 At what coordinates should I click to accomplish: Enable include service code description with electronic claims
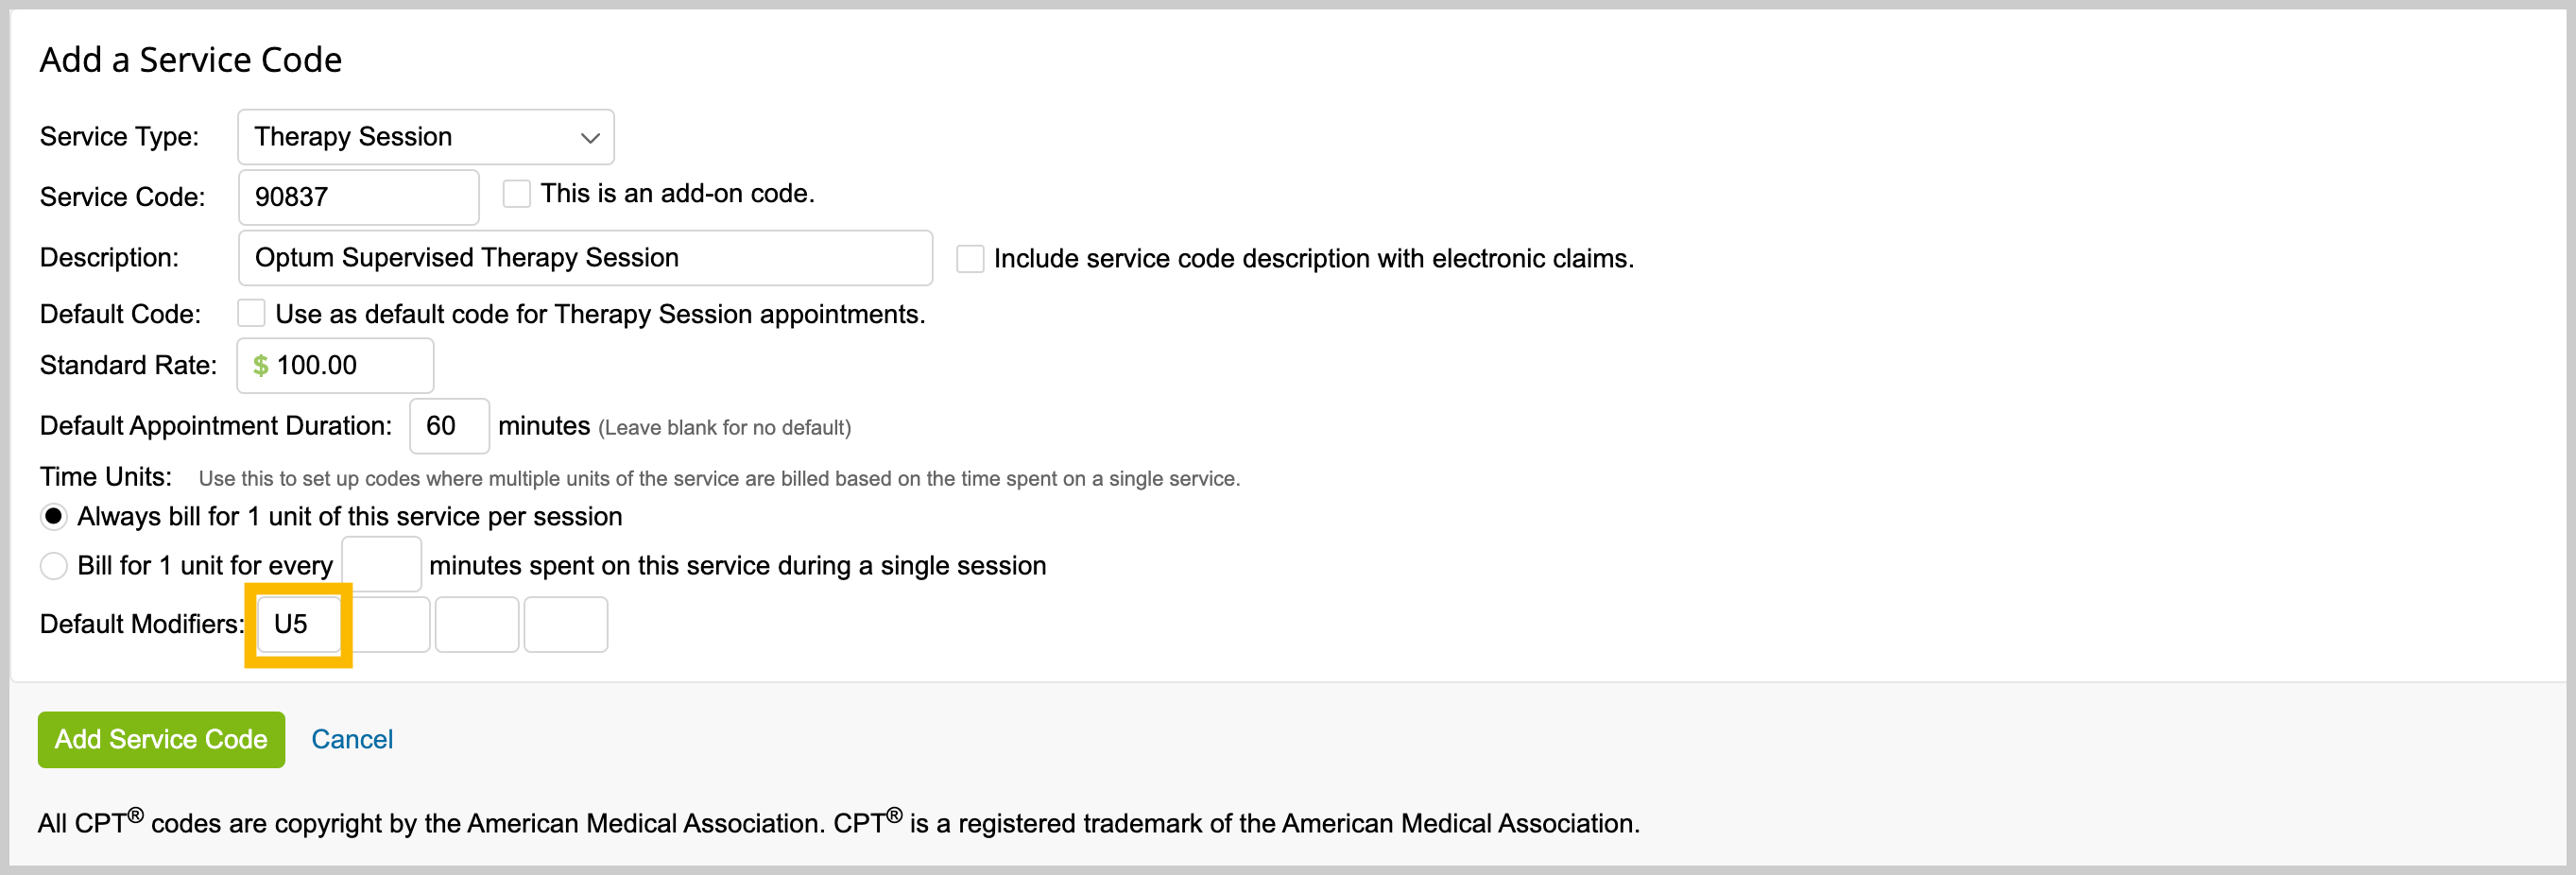(970, 259)
